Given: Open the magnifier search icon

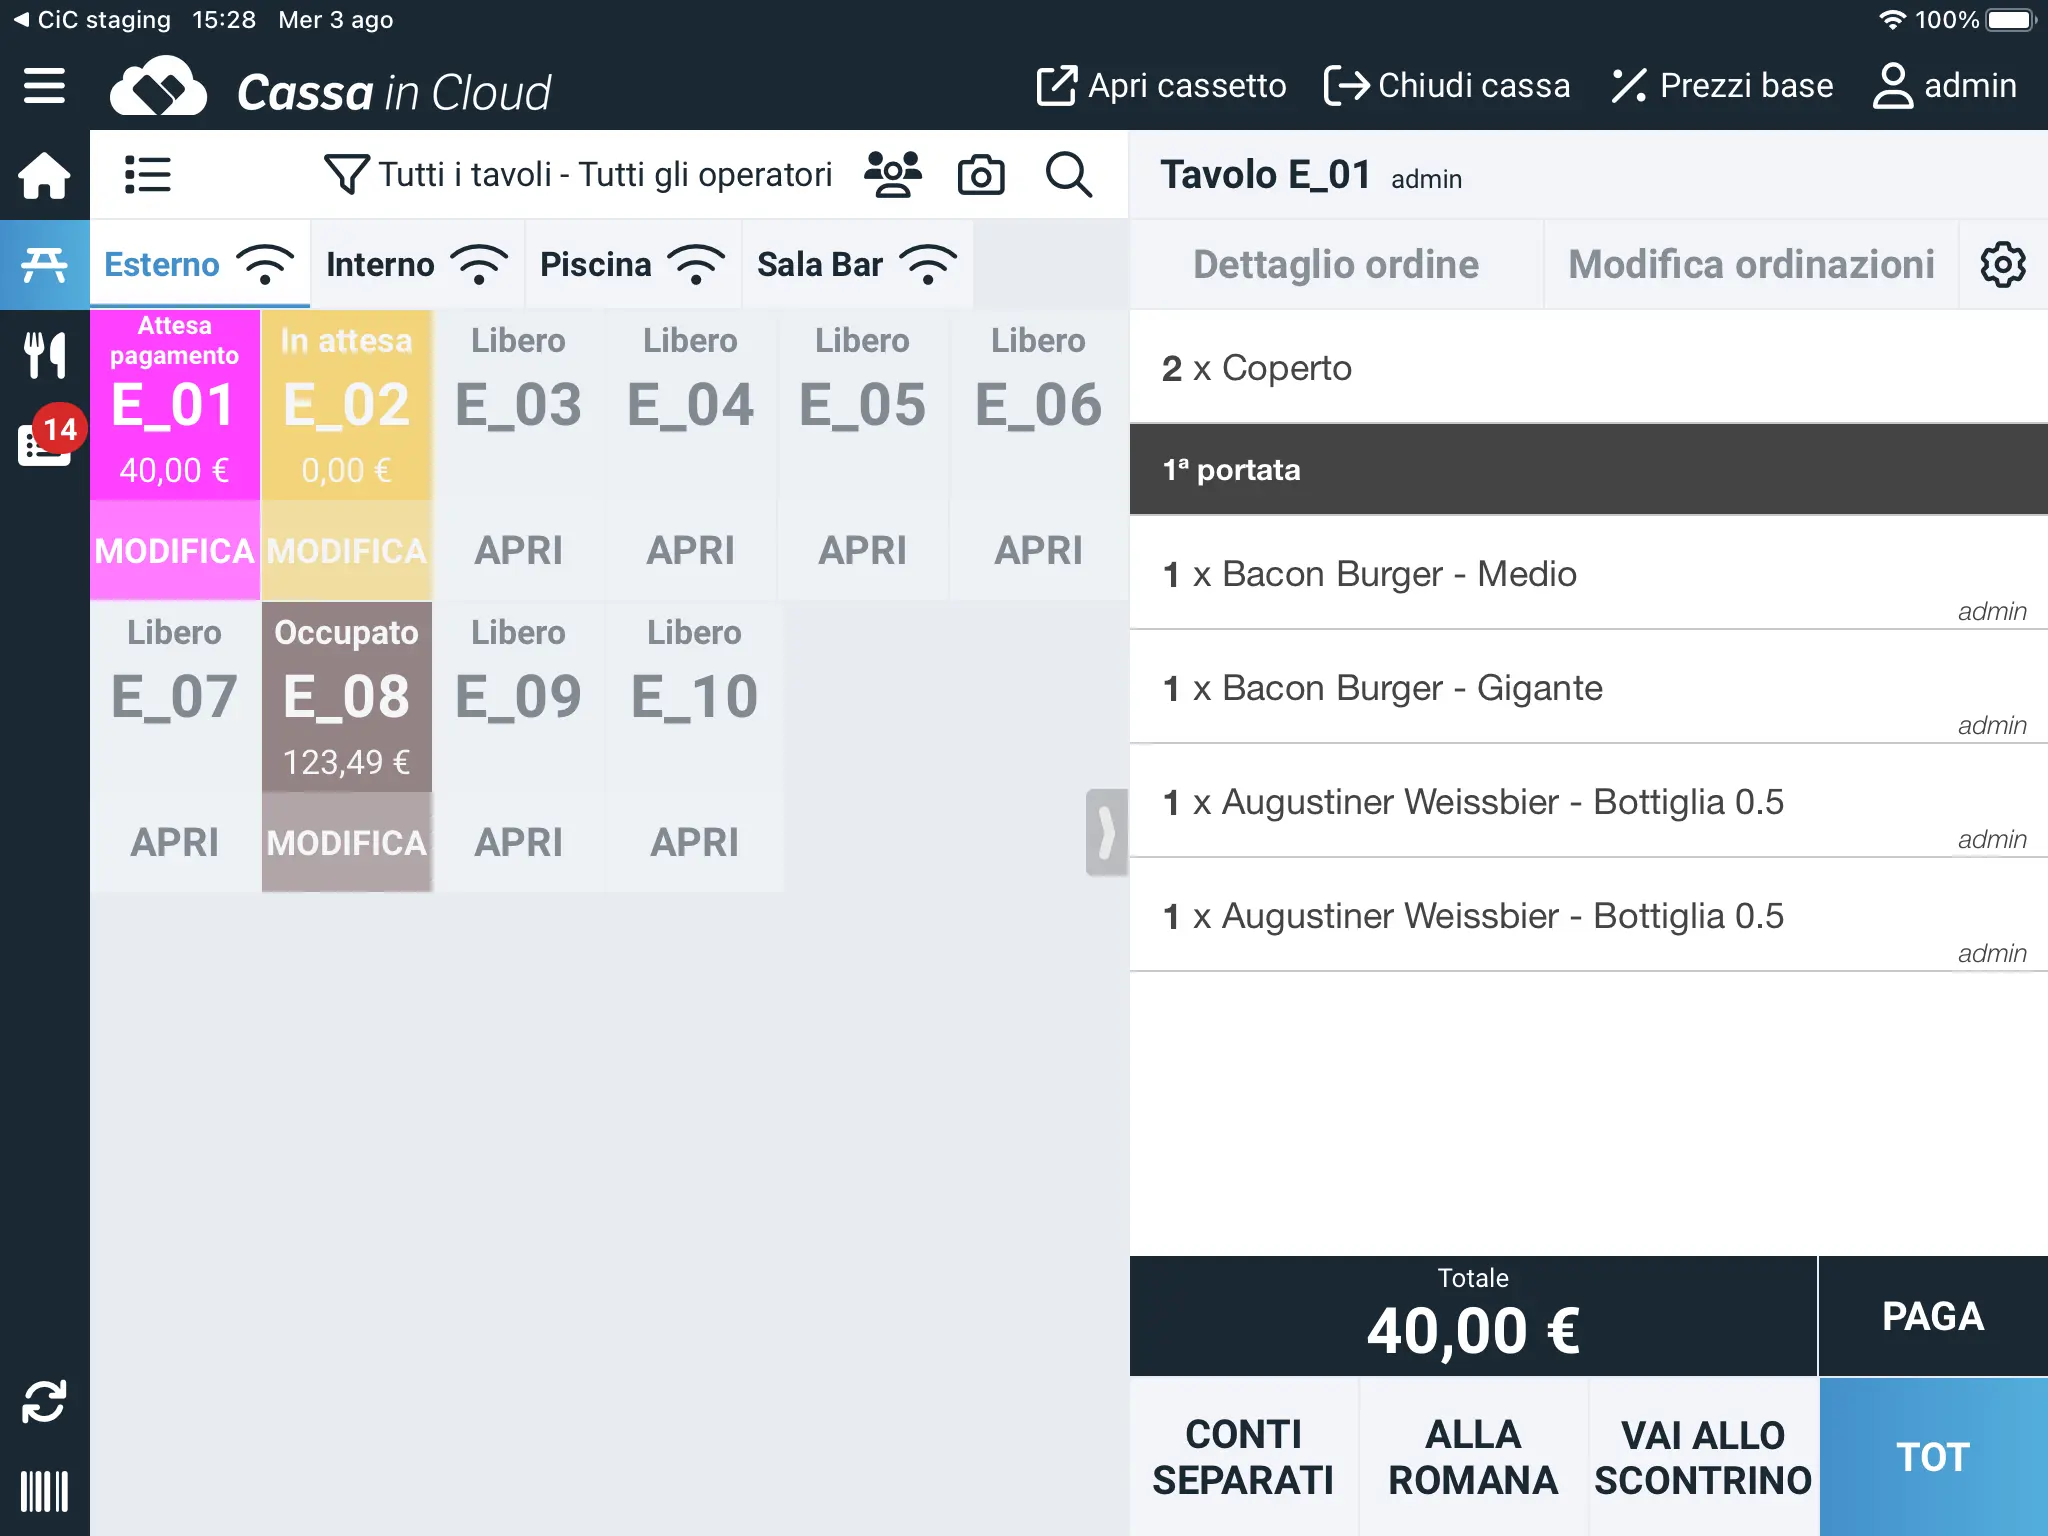Looking at the screenshot, I should point(1068,175).
